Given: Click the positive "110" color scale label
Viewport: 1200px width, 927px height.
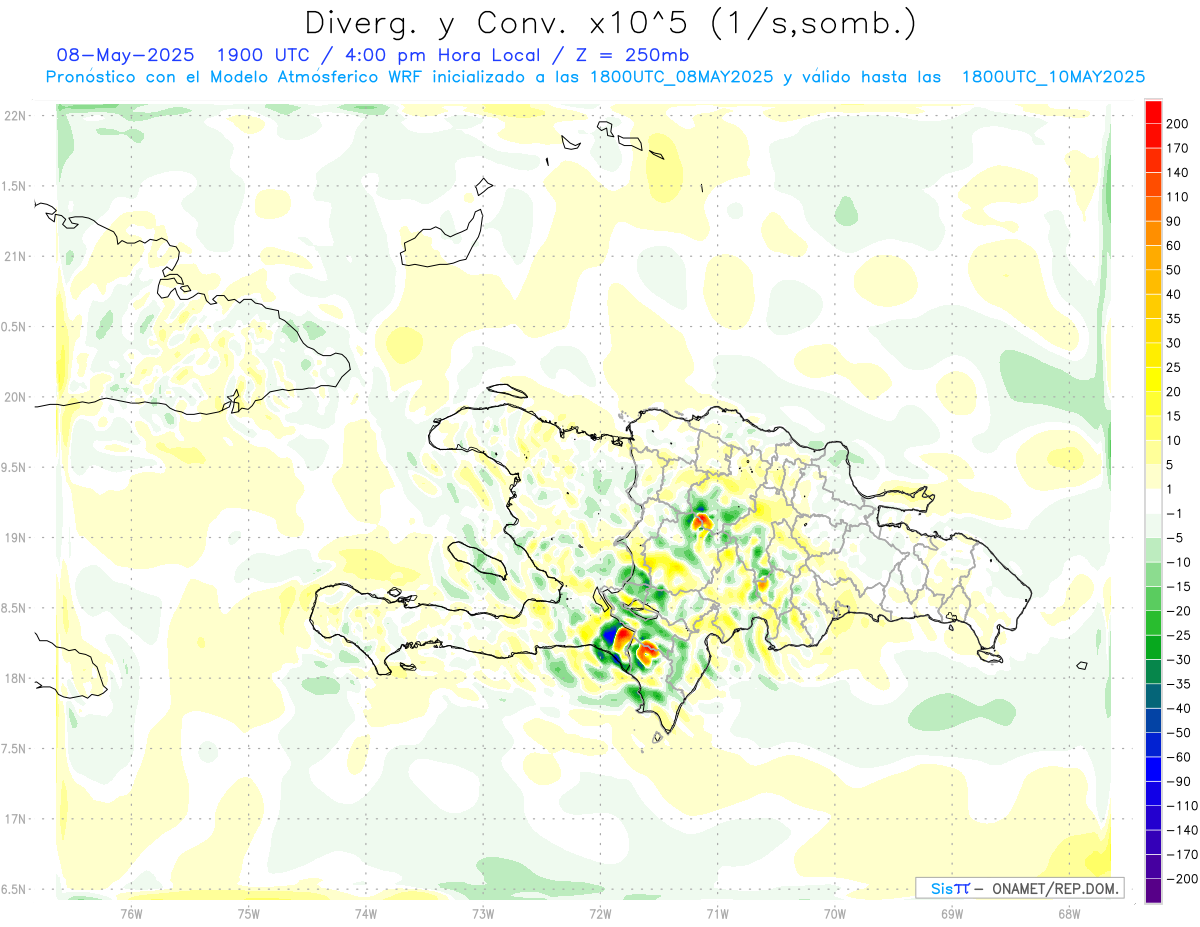Looking at the screenshot, I should click(1179, 196).
